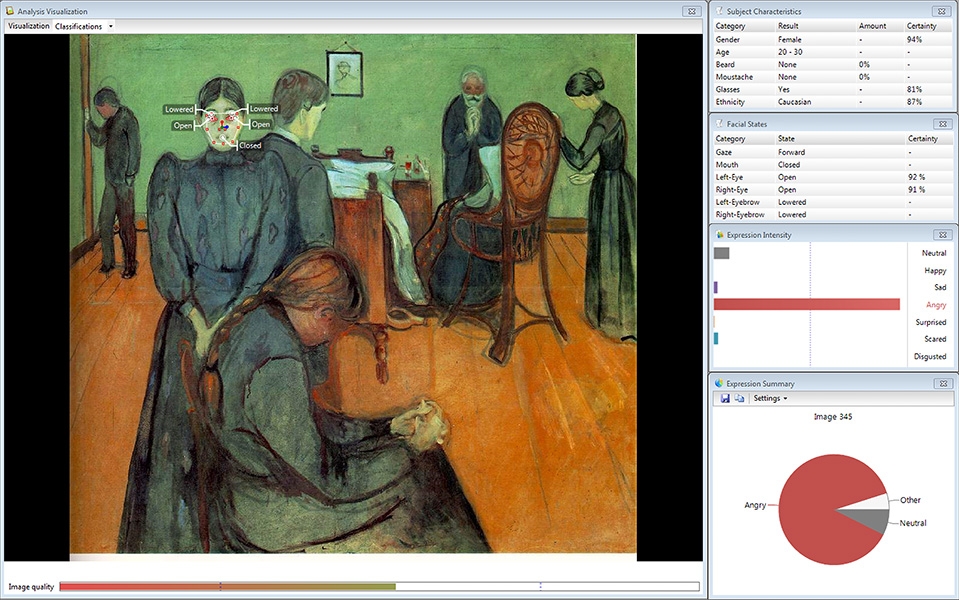
Task: Click the Analysis Visualization window title icon
Action: tap(9, 11)
